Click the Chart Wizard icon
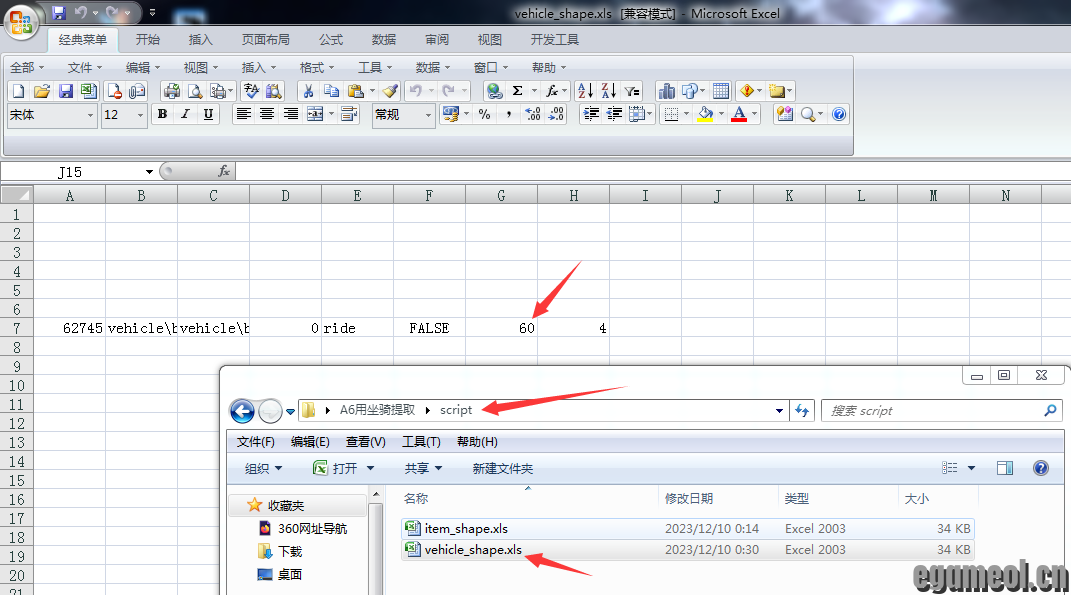The height and width of the screenshot is (595, 1071). point(668,90)
